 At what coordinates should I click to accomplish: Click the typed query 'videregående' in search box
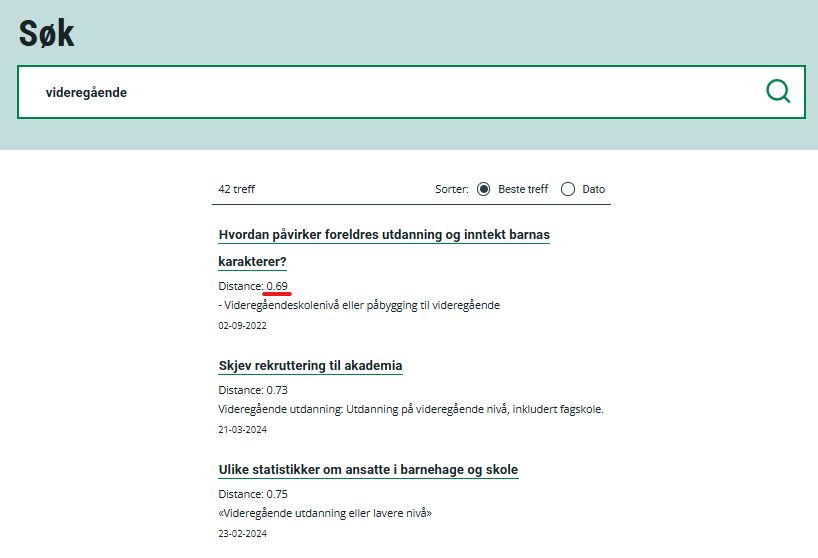[x=87, y=92]
